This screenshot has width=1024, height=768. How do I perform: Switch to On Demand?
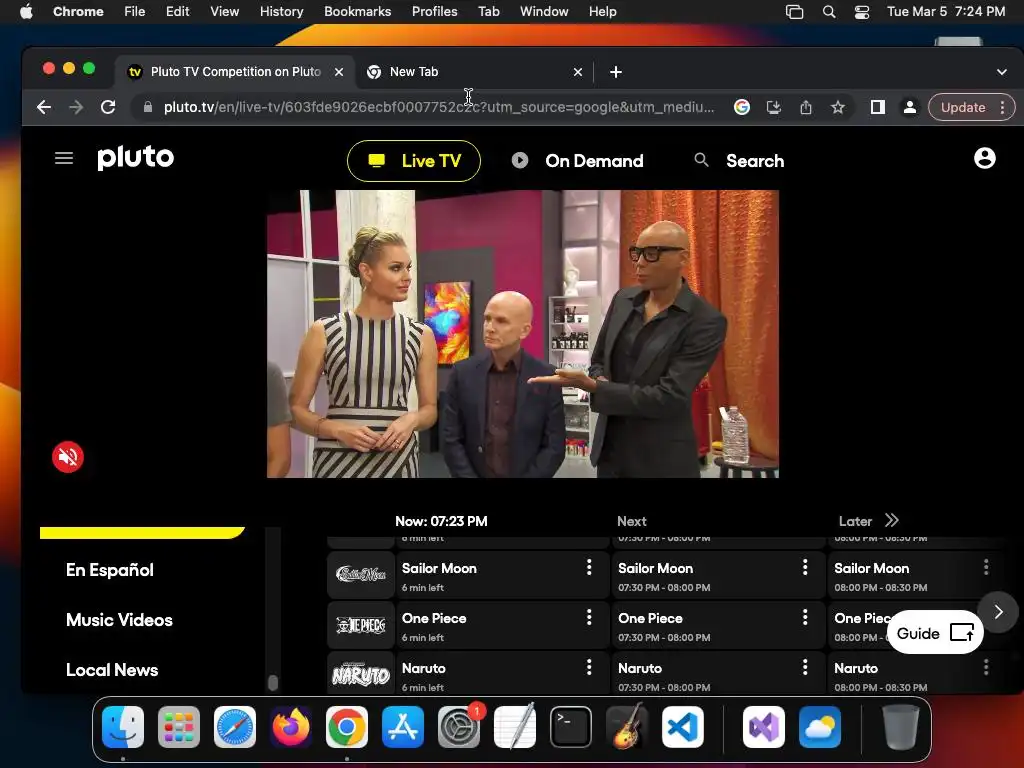pos(578,161)
